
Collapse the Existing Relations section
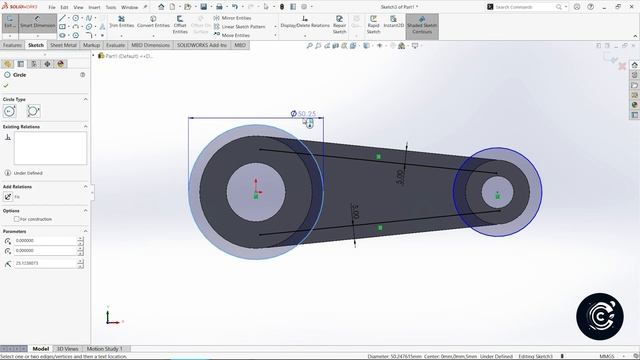[x=85, y=127]
